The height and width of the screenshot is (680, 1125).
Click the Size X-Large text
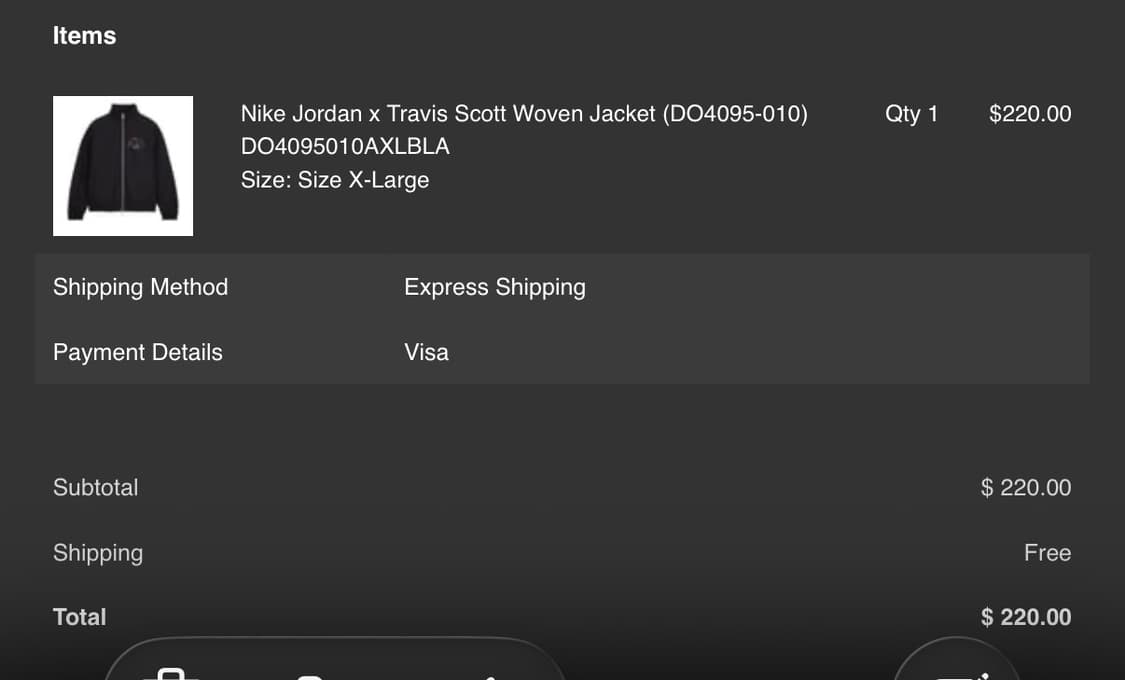335,180
